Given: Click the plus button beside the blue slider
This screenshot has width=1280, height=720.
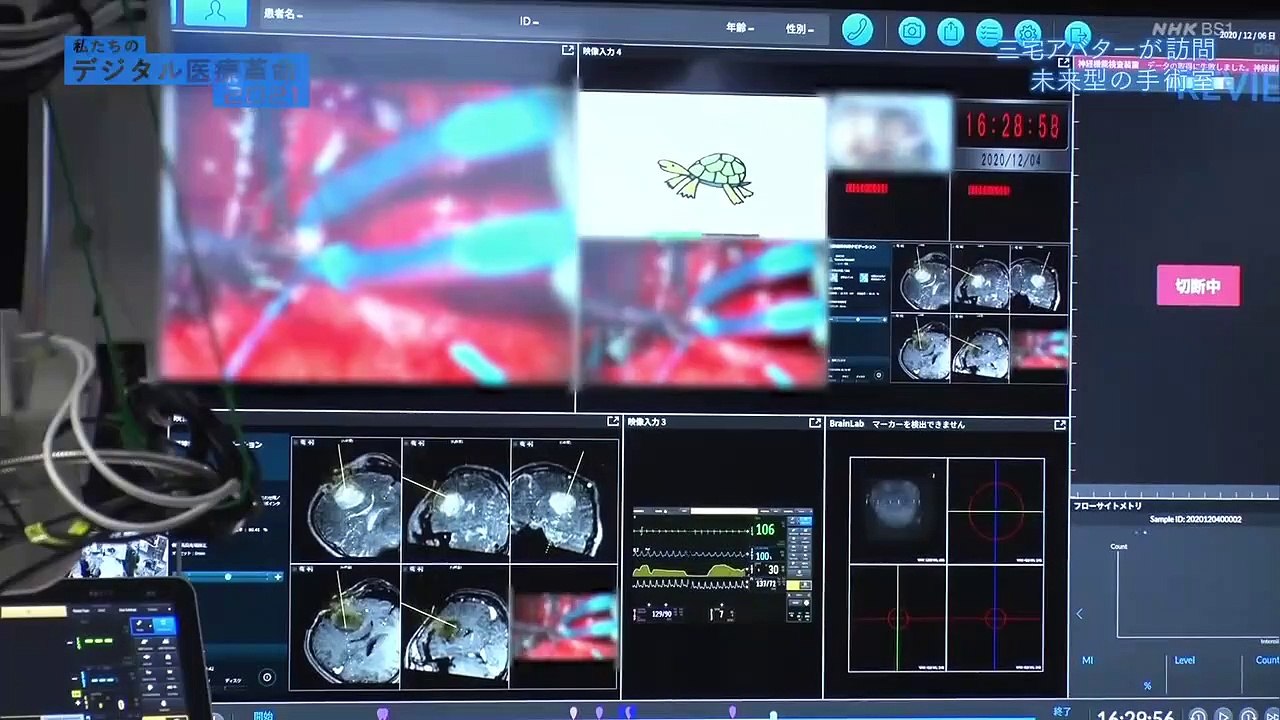Looking at the screenshot, I should 278,577.
